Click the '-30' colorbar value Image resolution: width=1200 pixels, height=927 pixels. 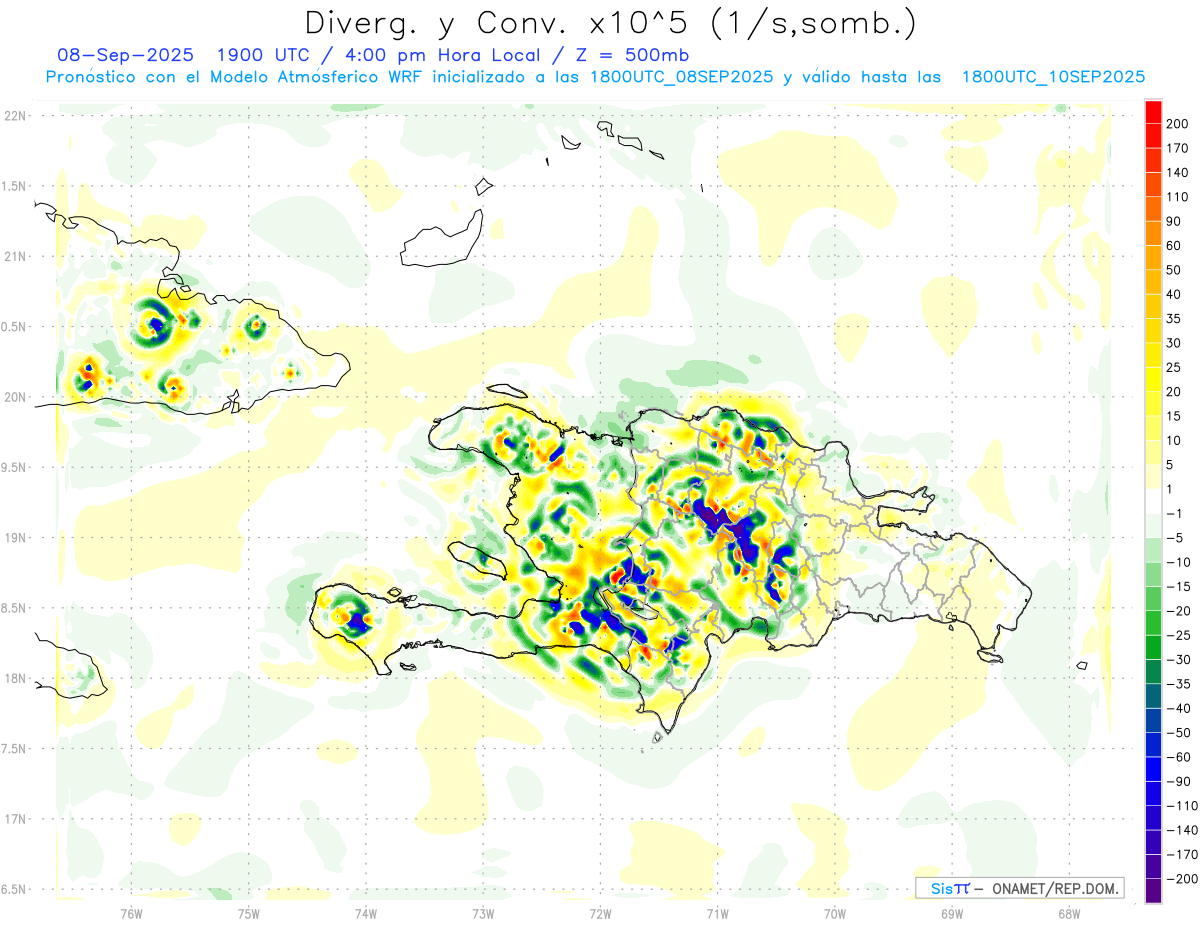coord(1178,660)
